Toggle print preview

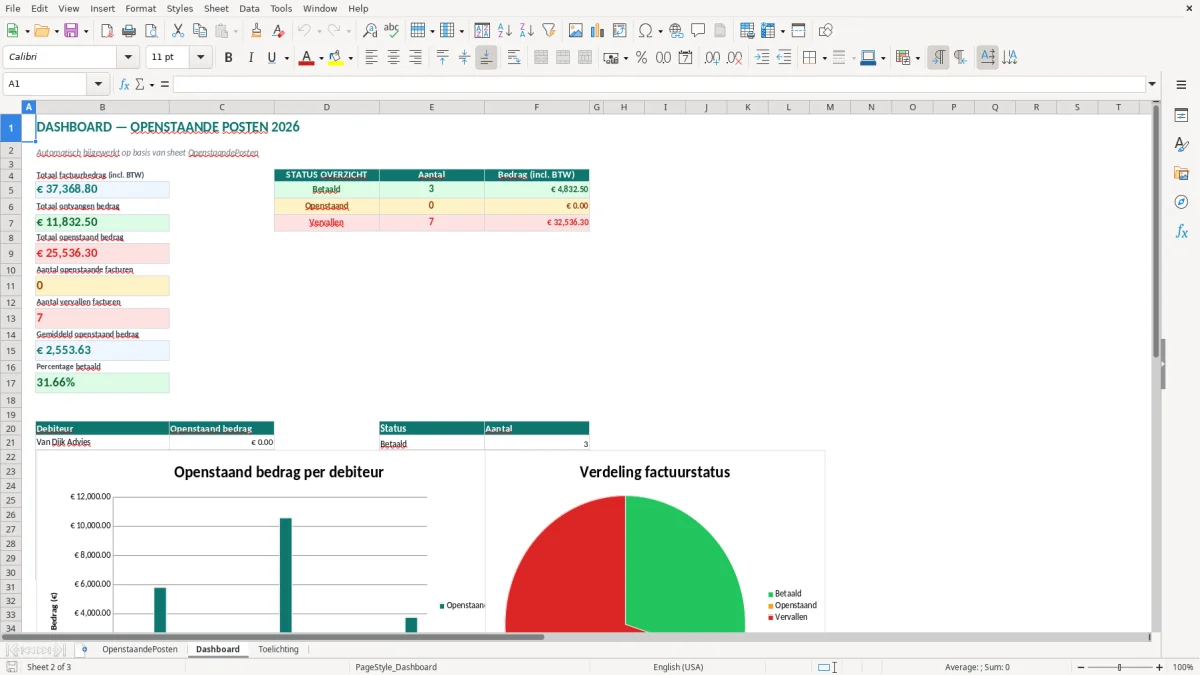tap(152, 31)
